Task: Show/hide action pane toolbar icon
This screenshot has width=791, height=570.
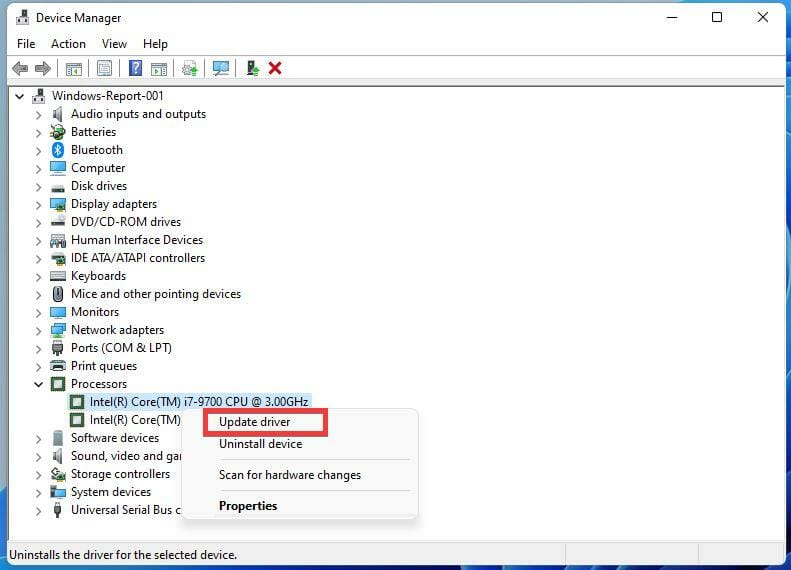Action: click(158, 69)
